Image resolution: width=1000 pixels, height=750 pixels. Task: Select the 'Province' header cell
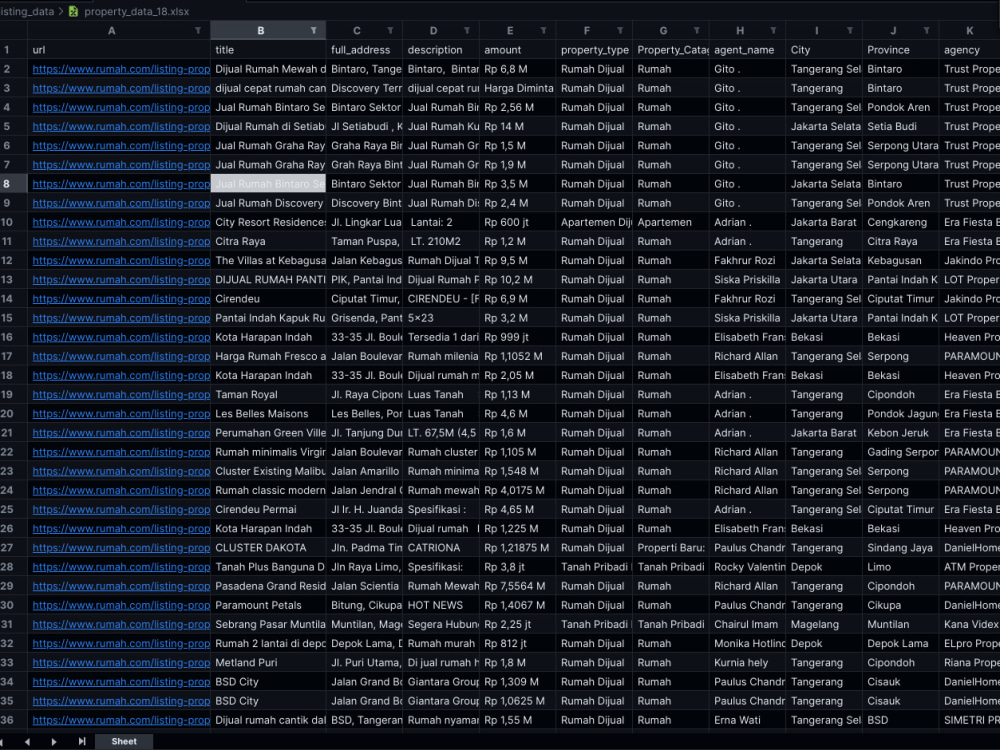coord(900,50)
